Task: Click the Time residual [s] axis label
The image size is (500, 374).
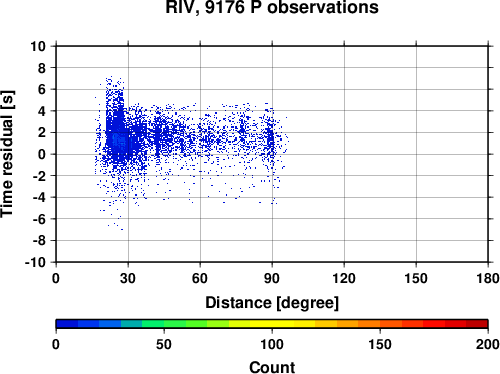Action: (7, 154)
